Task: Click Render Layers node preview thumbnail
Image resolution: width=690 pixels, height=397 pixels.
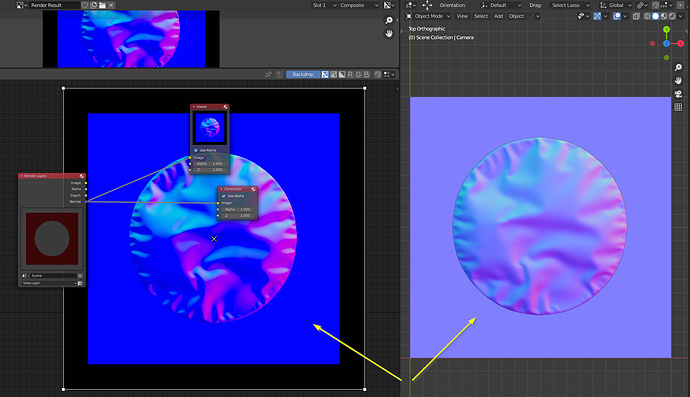Action: (x=52, y=239)
